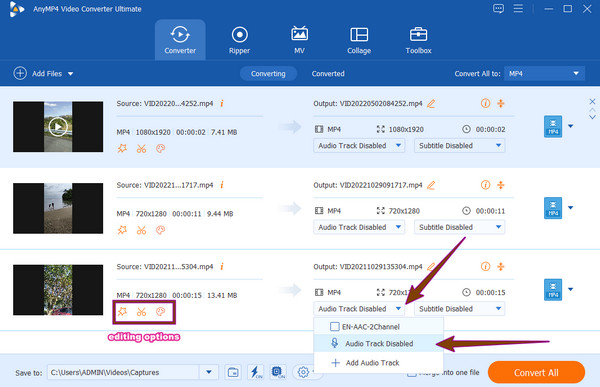Show source info for VID20220...4252.mp4

222,103
